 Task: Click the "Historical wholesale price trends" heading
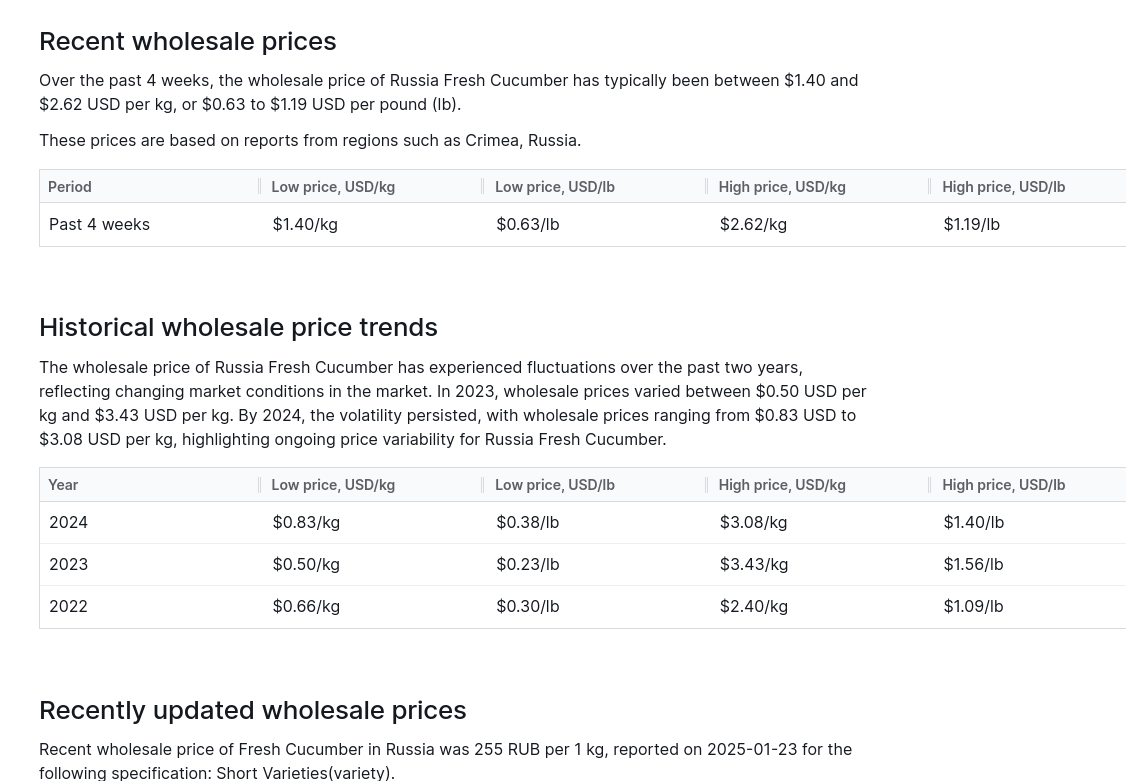click(238, 327)
